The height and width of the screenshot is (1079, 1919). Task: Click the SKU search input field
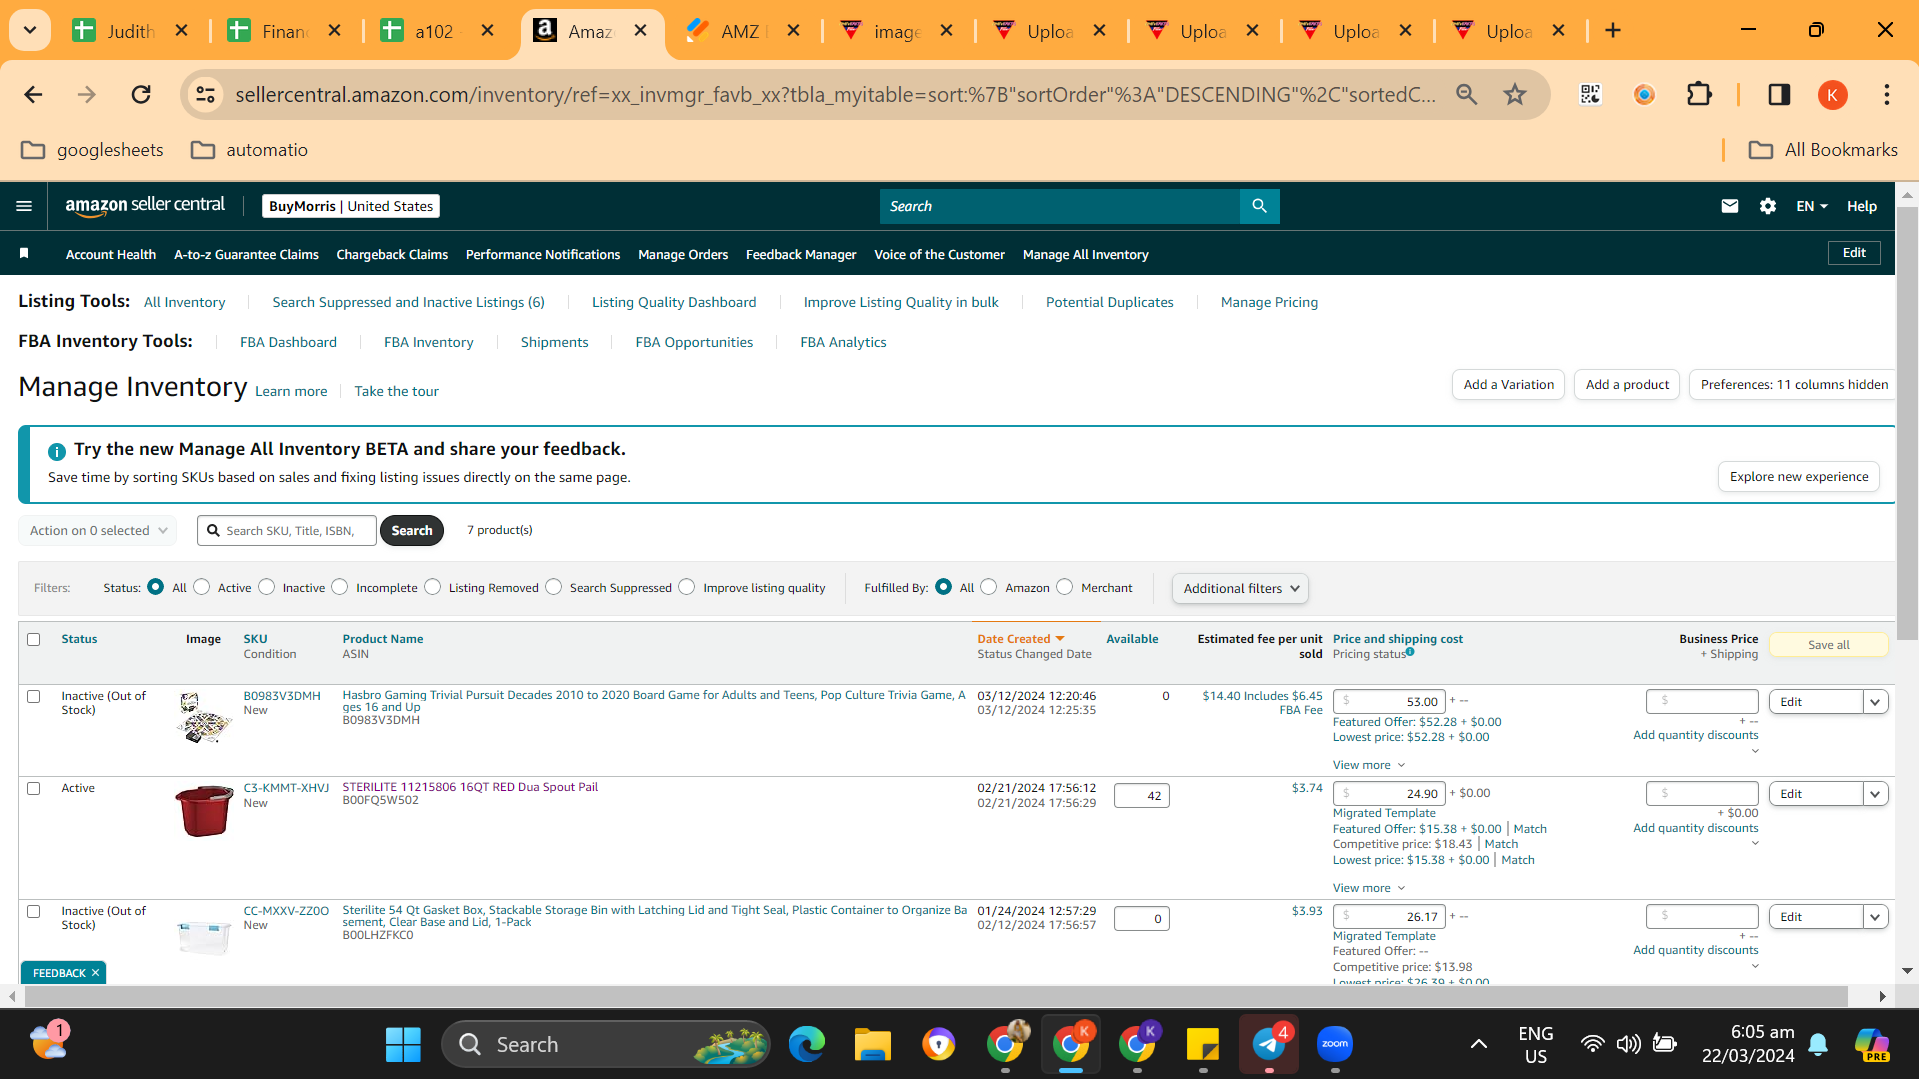click(x=287, y=531)
